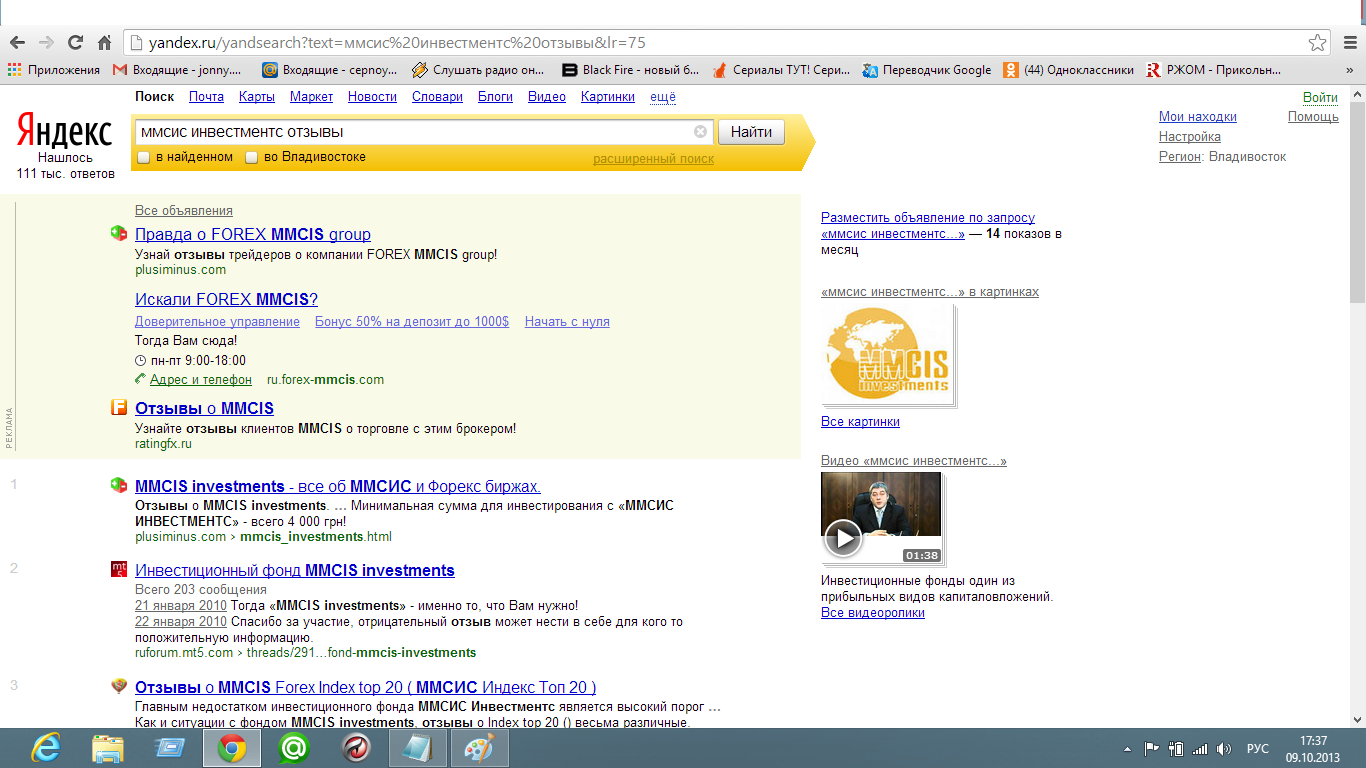Open the Приложения apps bookmark
Viewport: 1366px width, 768px height.
(x=54, y=70)
